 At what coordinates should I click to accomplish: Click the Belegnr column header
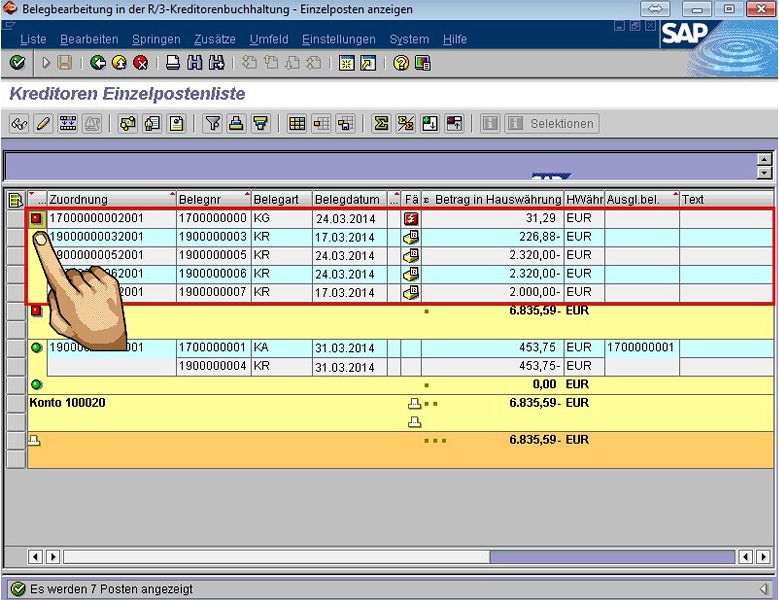coord(214,200)
